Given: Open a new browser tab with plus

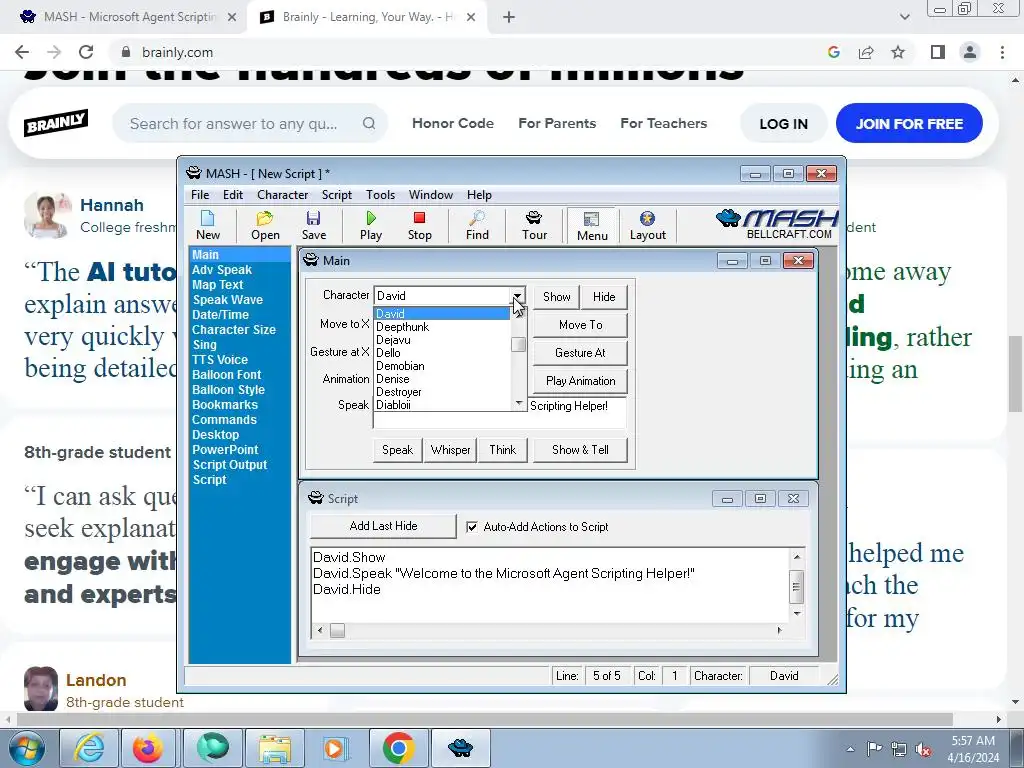Looking at the screenshot, I should [x=509, y=18].
